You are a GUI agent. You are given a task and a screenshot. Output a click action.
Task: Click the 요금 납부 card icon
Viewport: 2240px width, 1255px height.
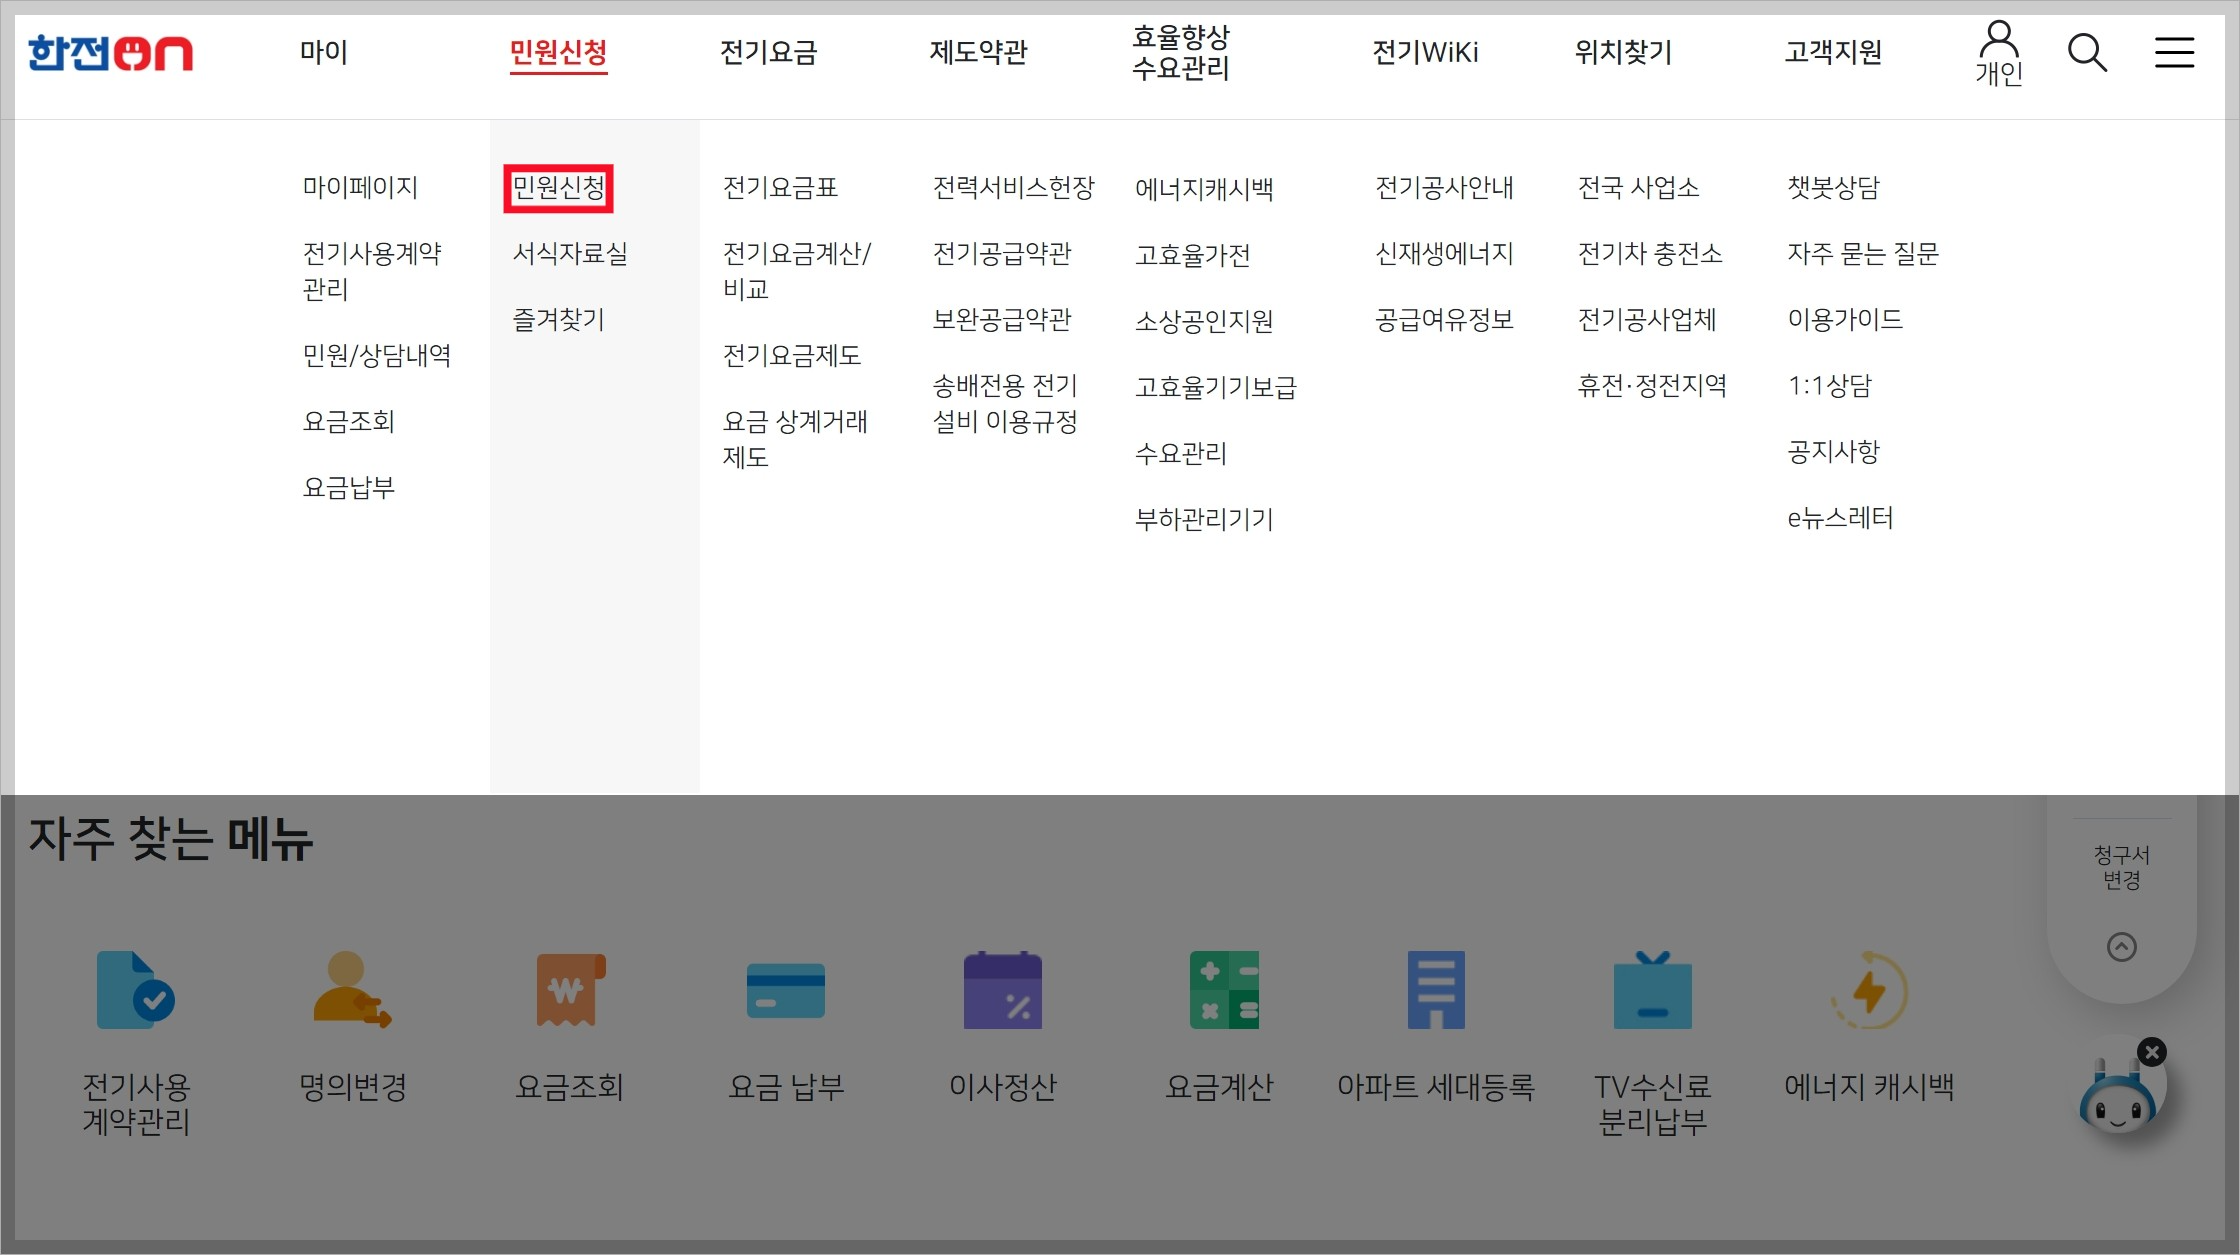(786, 990)
